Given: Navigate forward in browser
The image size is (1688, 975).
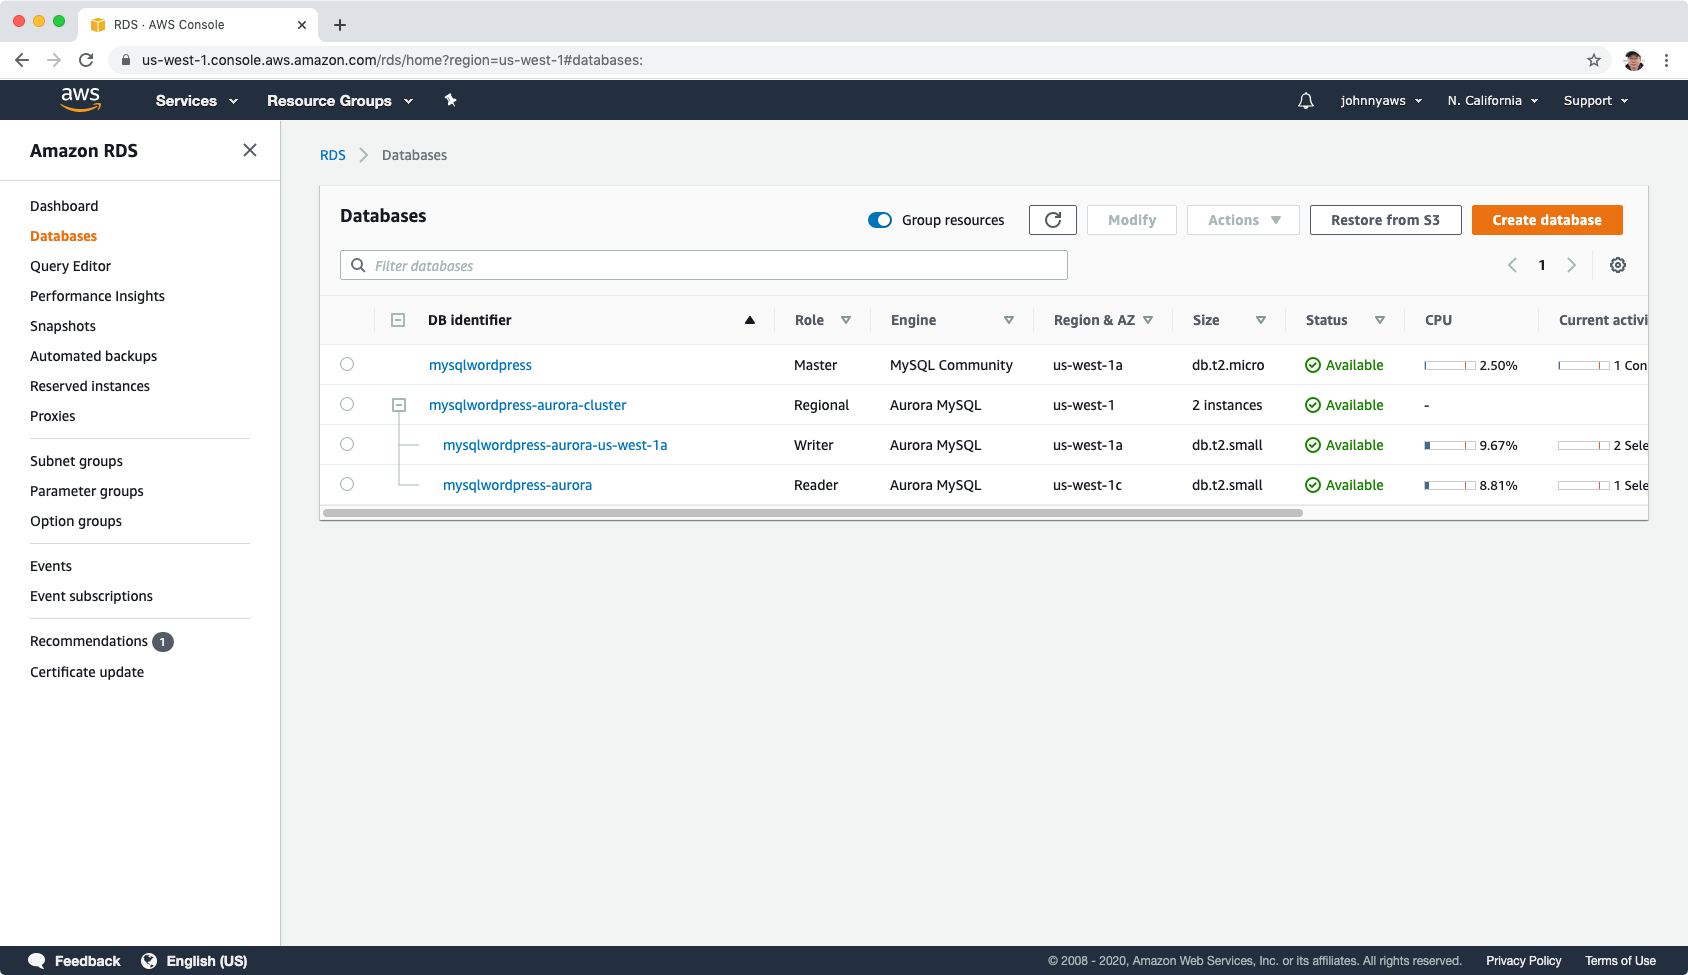Looking at the screenshot, I should click(54, 60).
